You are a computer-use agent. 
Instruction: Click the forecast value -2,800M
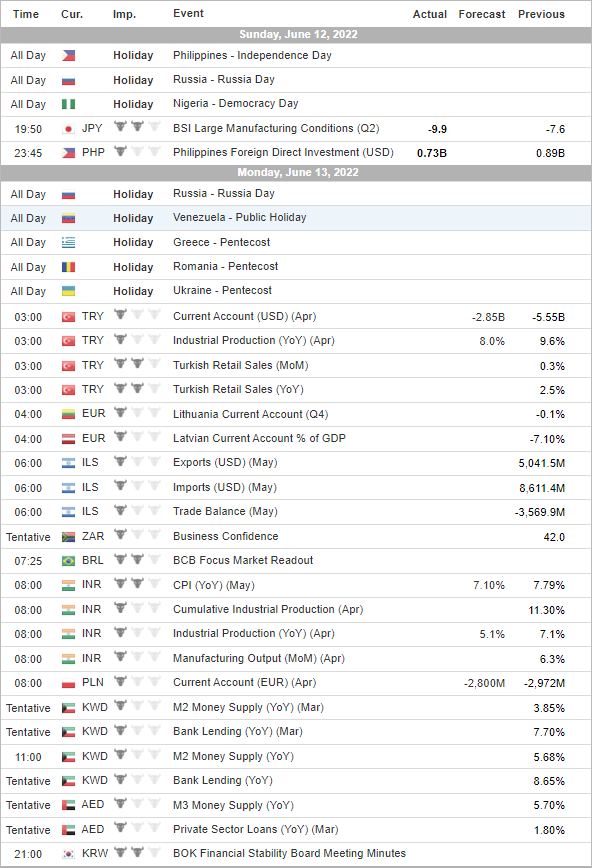pos(484,684)
